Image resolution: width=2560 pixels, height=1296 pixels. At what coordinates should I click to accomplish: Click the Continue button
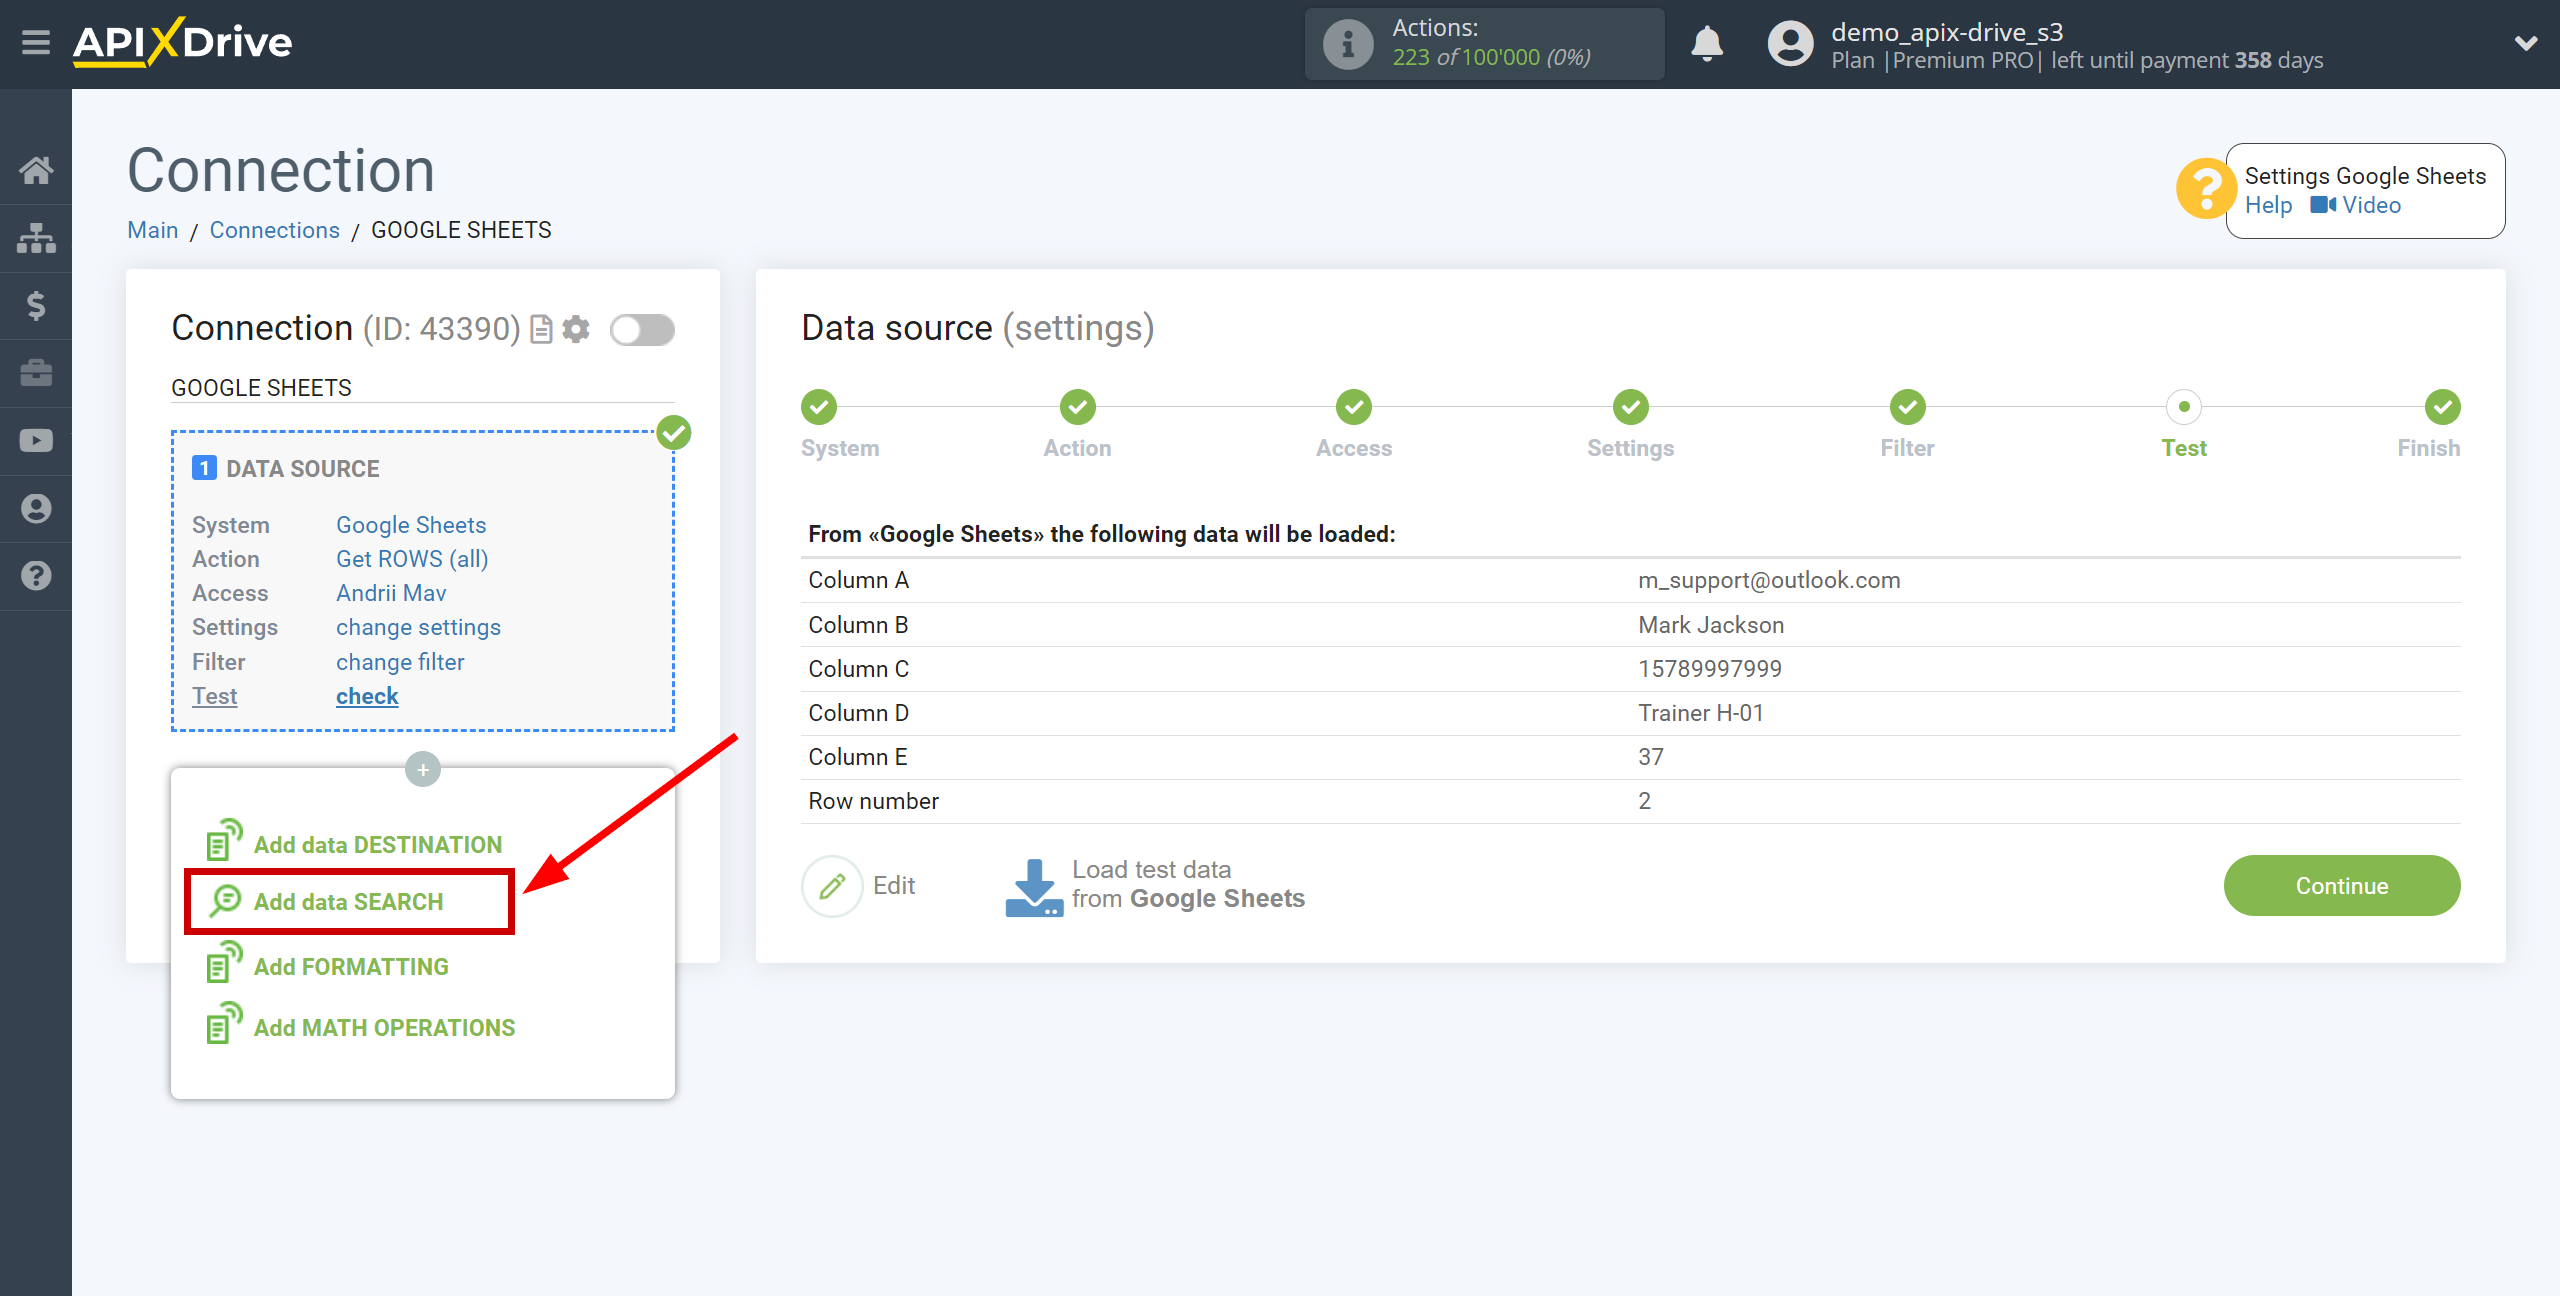2342,885
